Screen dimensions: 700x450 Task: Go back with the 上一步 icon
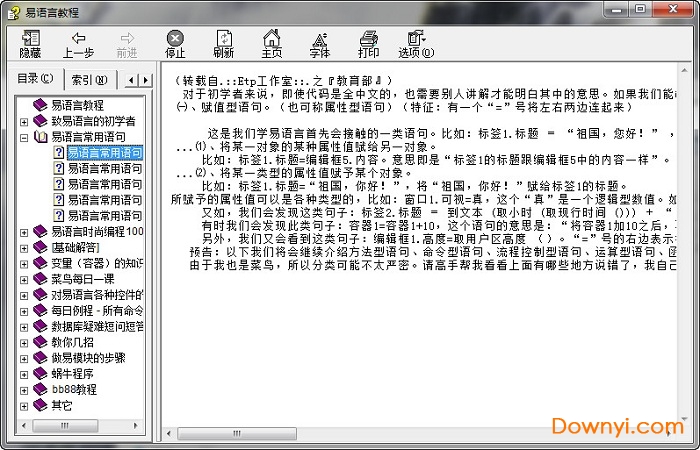pyautogui.click(x=79, y=38)
